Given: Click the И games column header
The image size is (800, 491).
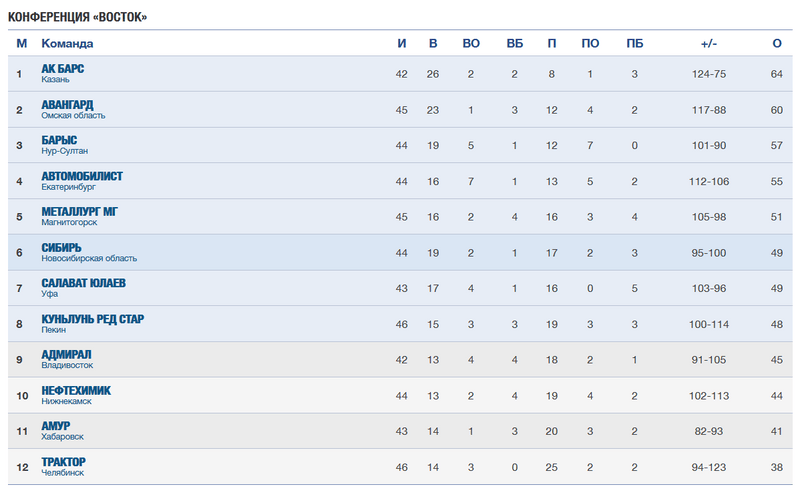Looking at the screenshot, I should pos(401,43).
